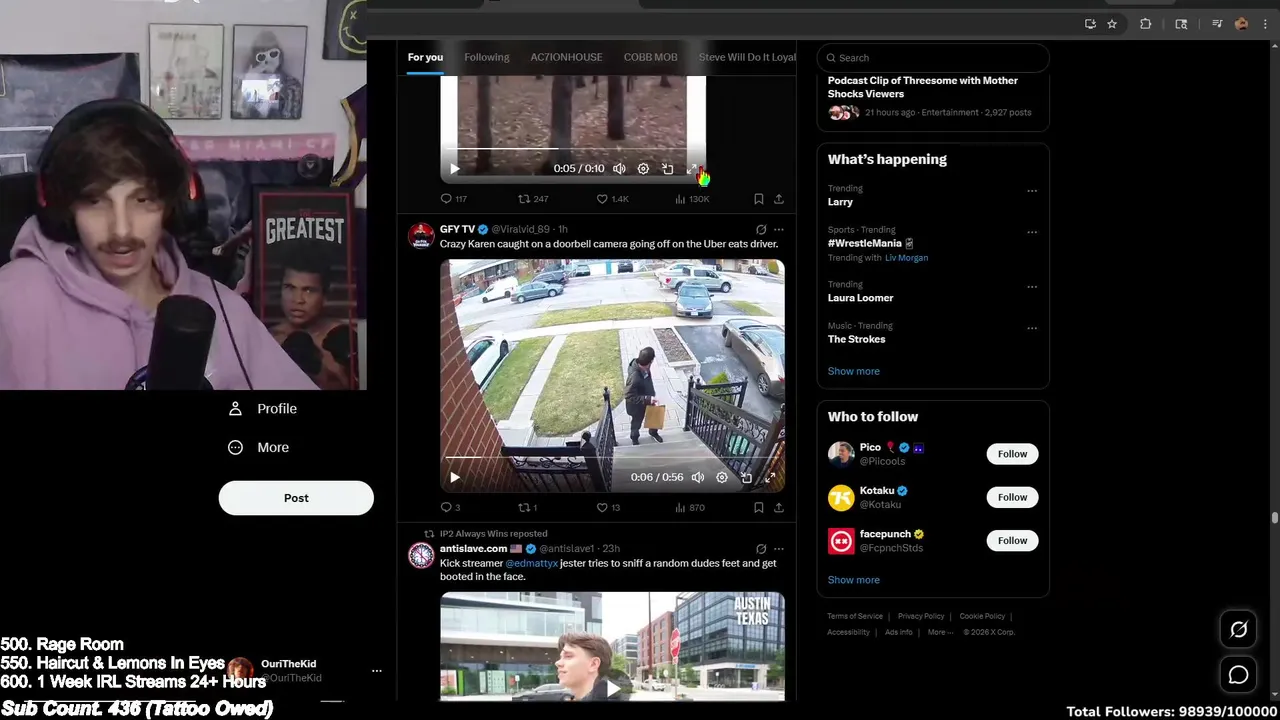Open GFY TV profile avatar

(421, 236)
